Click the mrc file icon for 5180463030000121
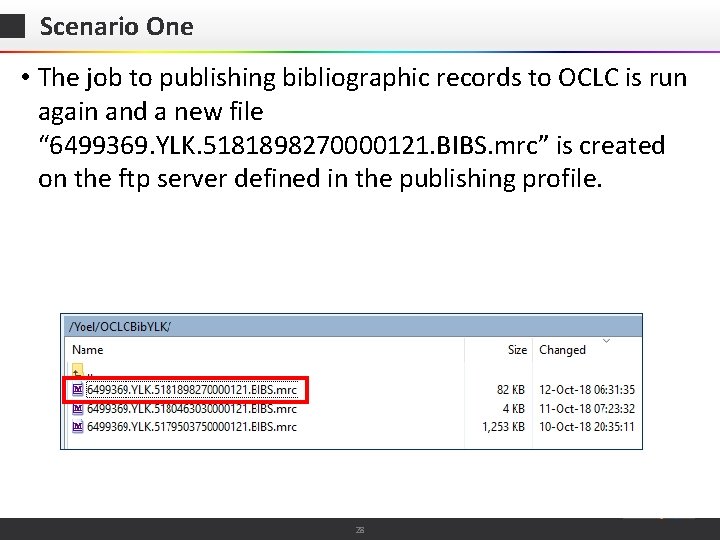 [x=78, y=408]
